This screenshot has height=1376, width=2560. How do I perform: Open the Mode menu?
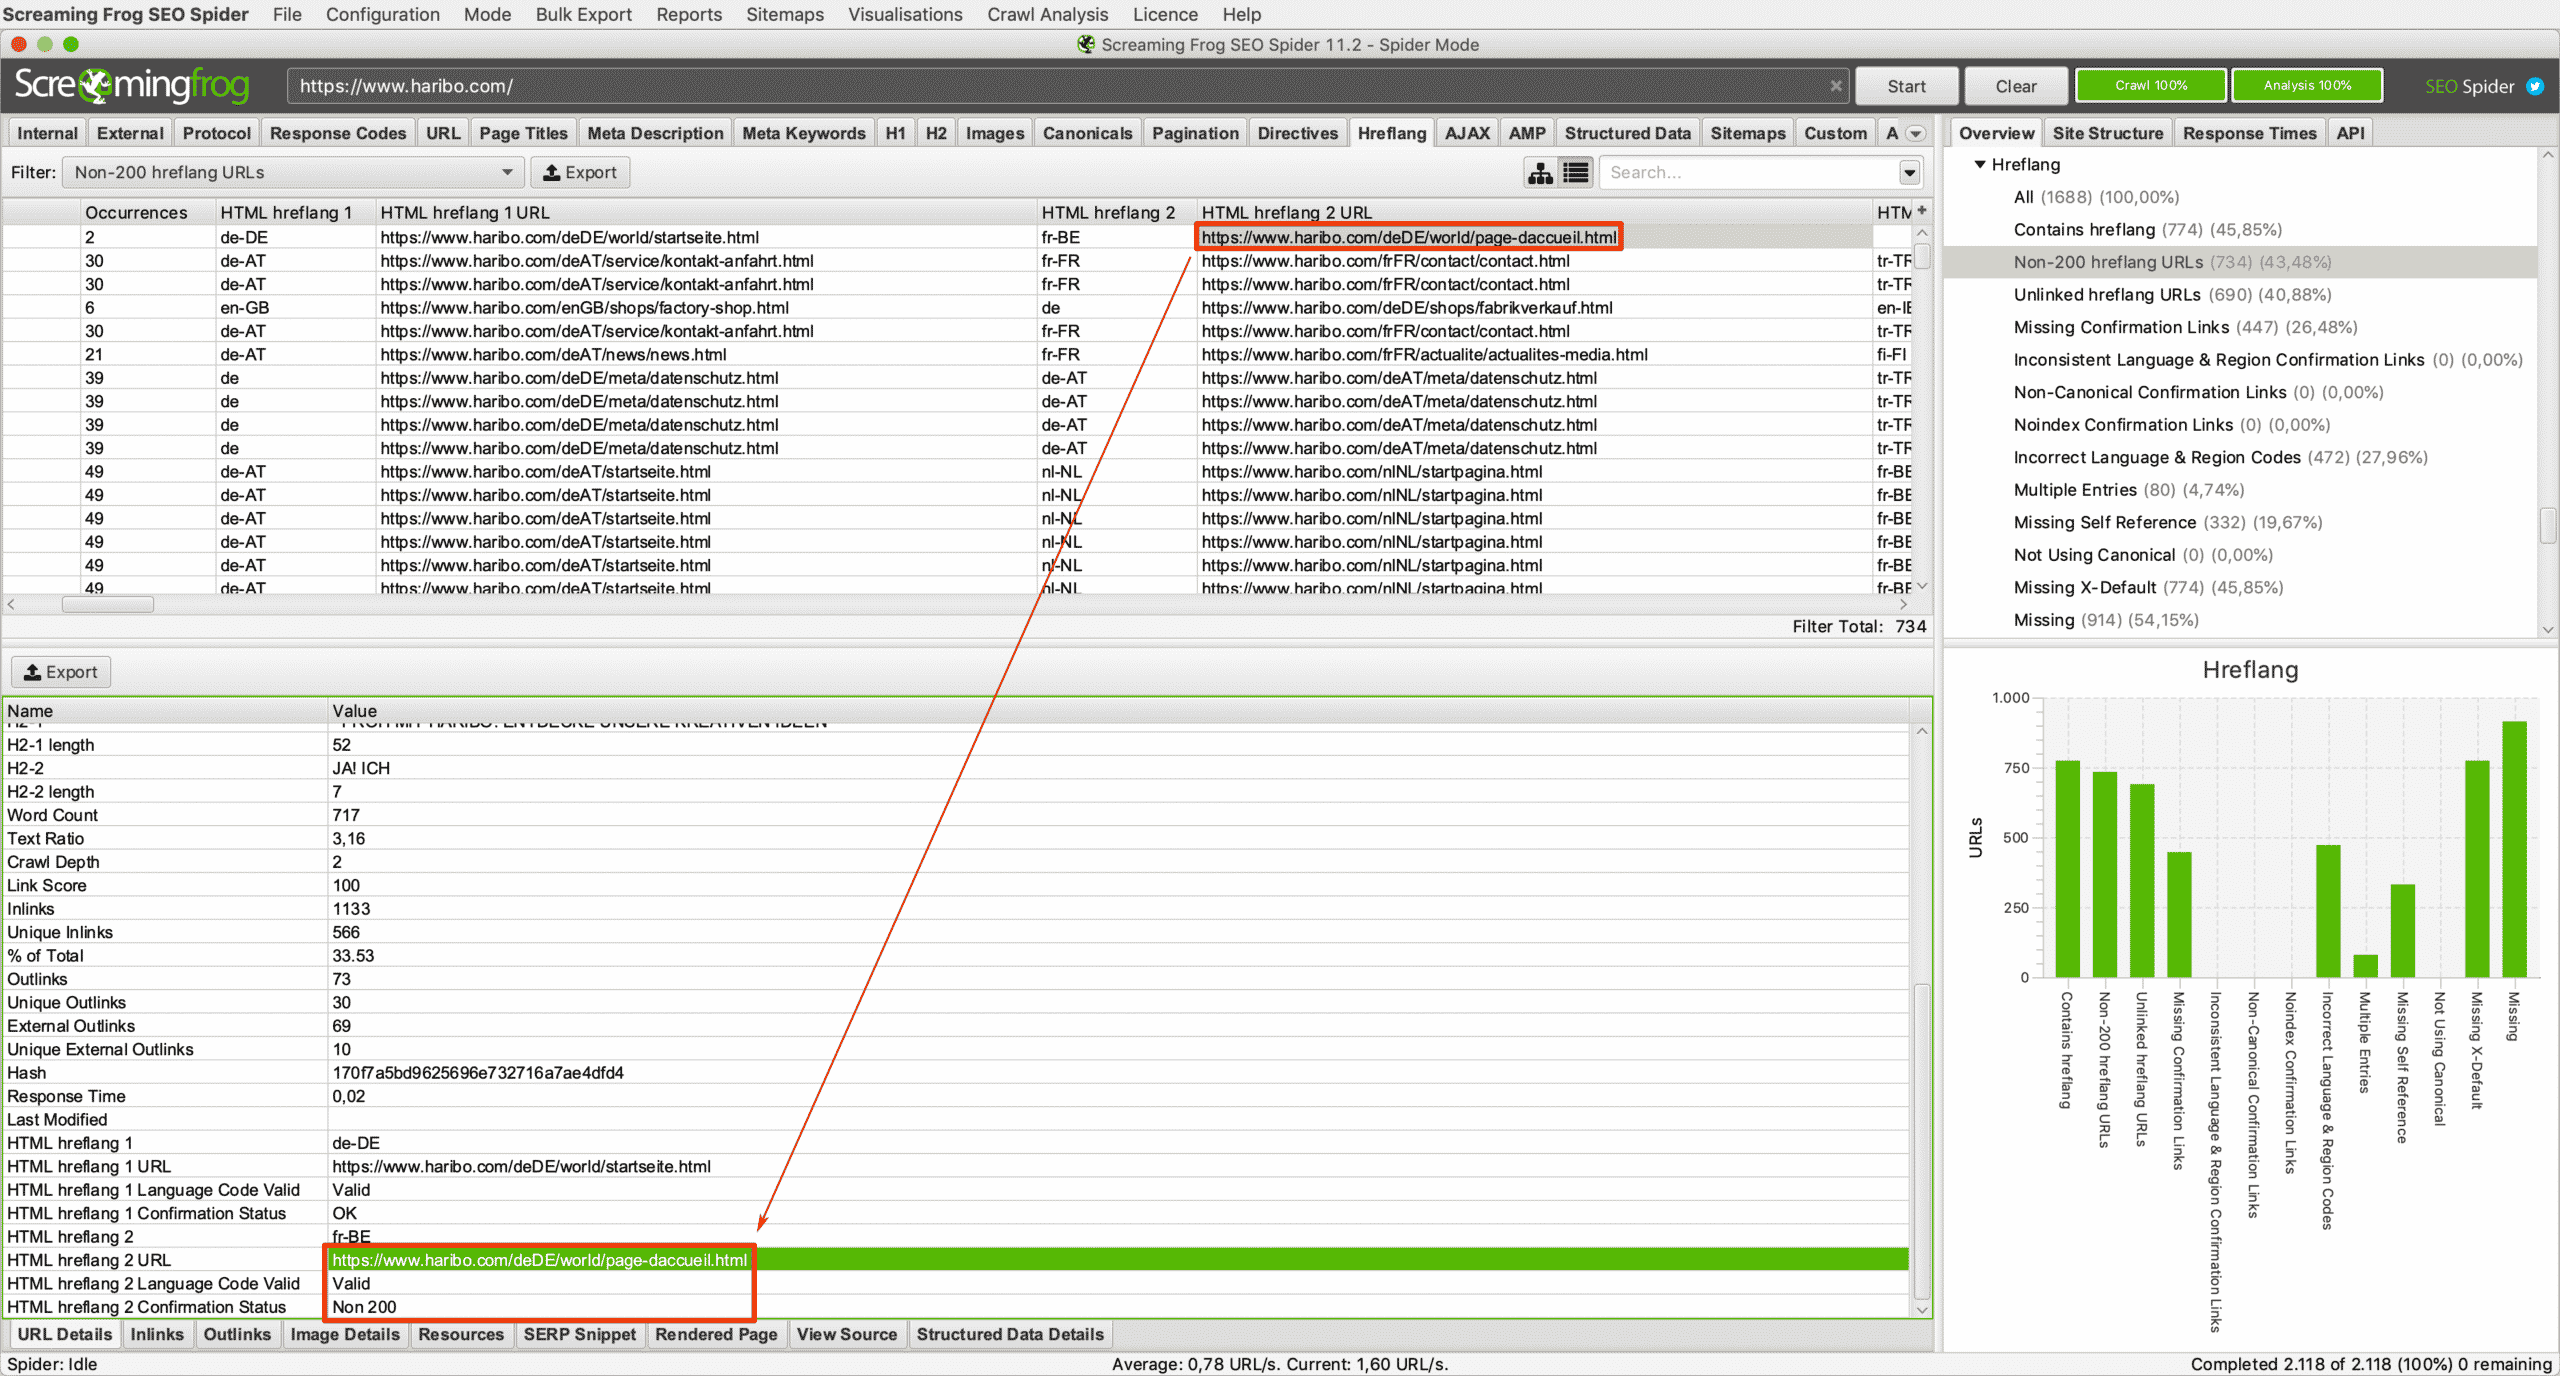487,15
